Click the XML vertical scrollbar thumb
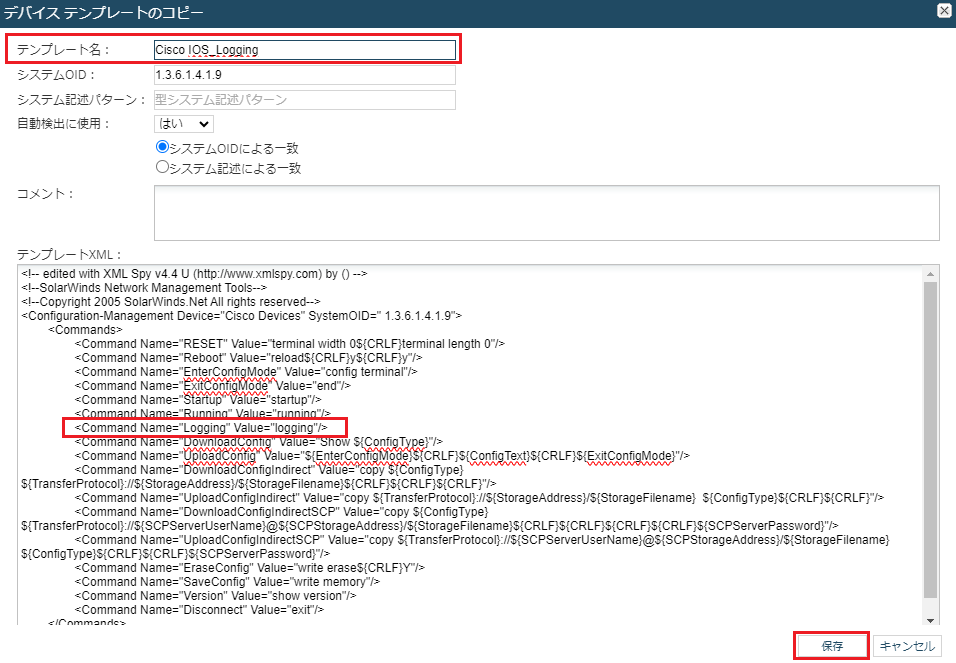 [x=930, y=440]
